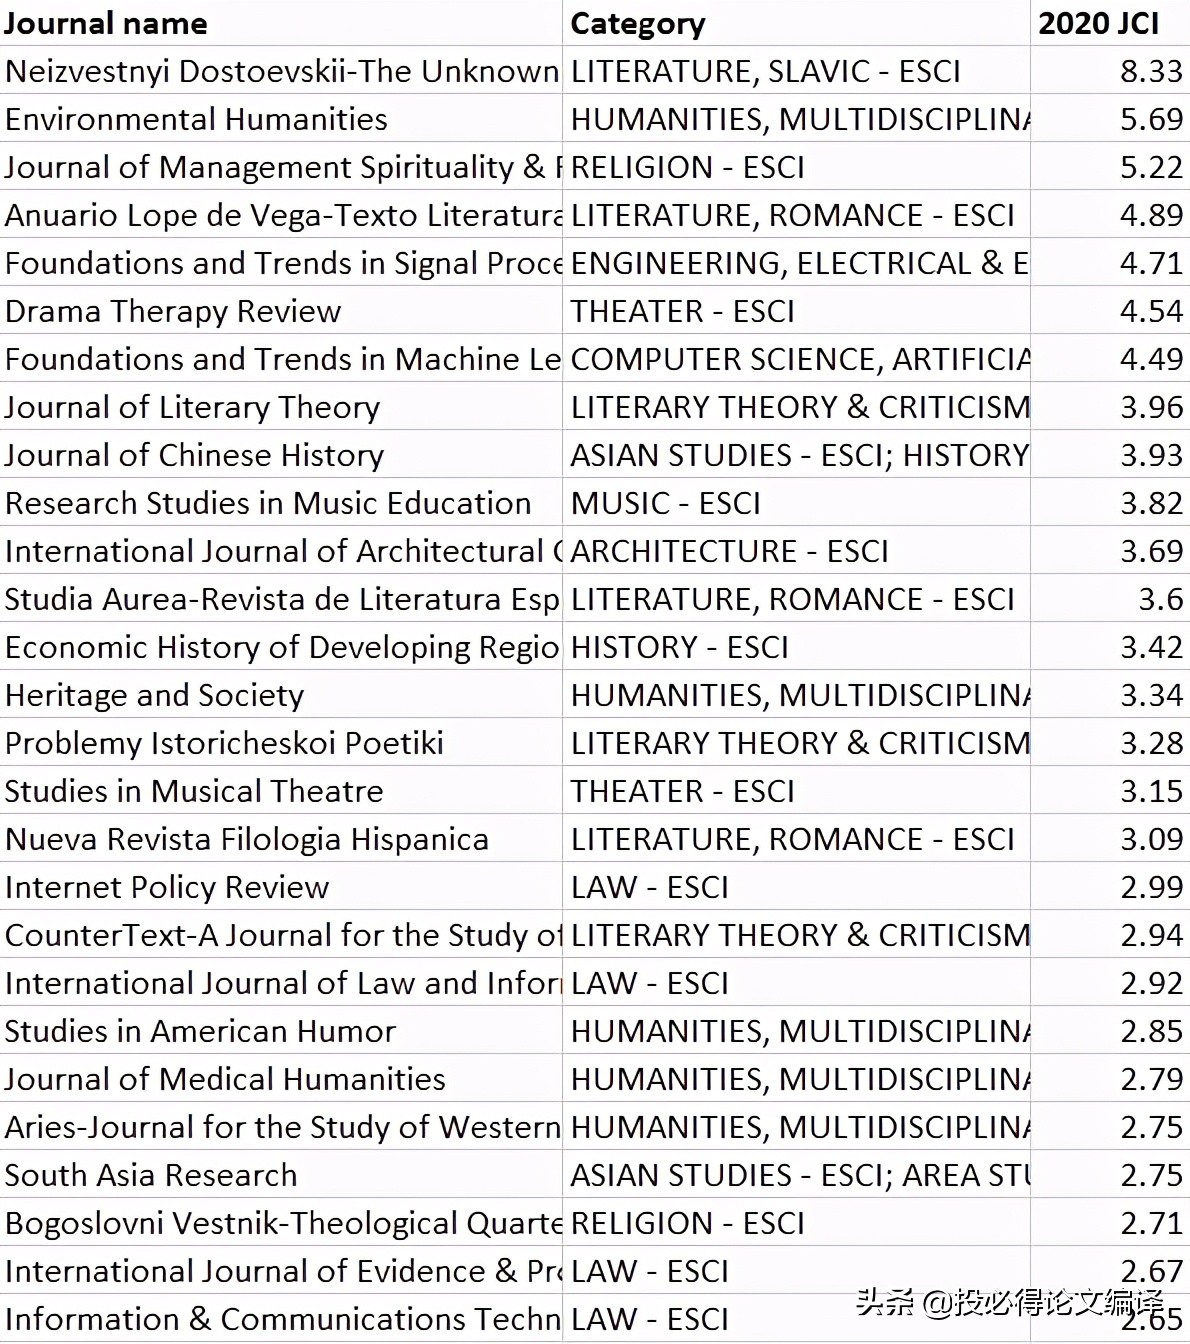Click the LITERATURE, SLAVIC - ESCI cell

pos(765,72)
